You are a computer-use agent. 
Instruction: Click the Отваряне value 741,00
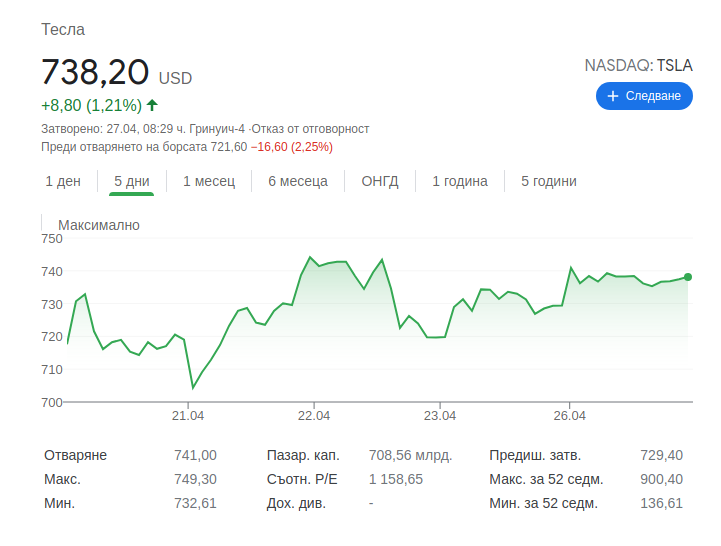[x=195, y=455]
